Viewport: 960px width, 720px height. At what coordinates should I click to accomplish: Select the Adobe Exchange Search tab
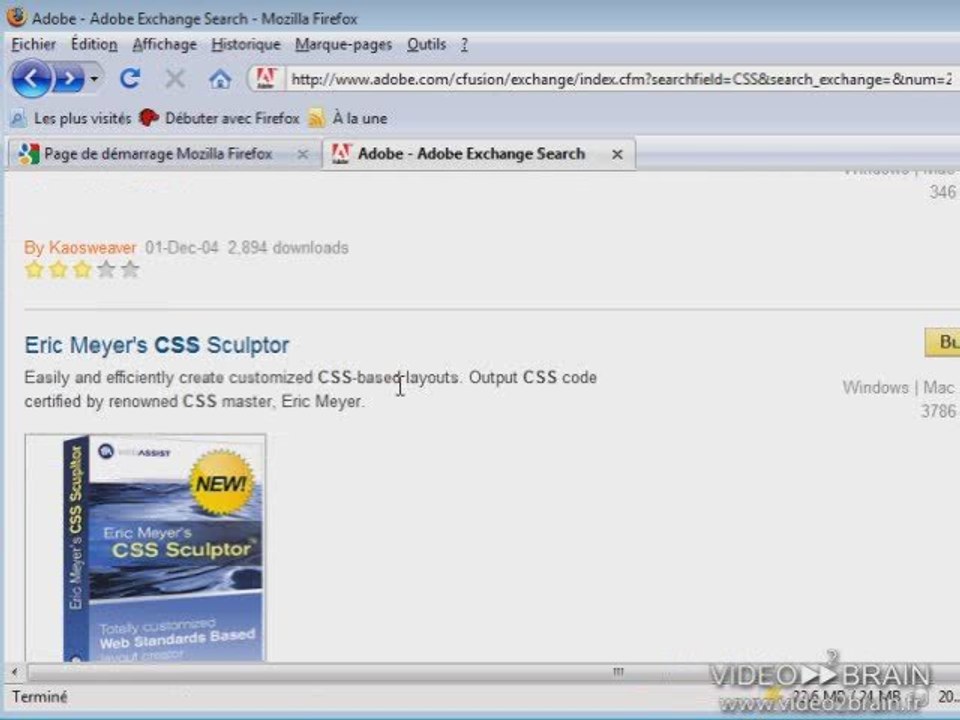478,154
